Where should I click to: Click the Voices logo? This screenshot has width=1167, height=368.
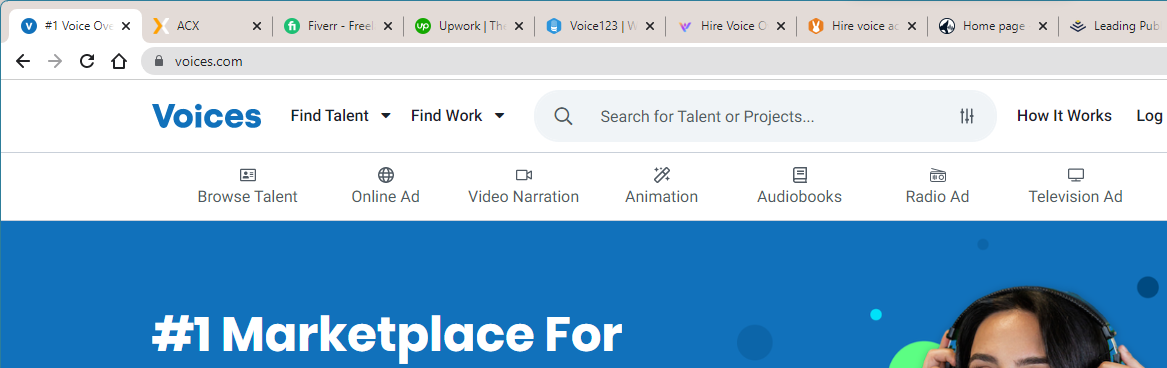(207, 116)
